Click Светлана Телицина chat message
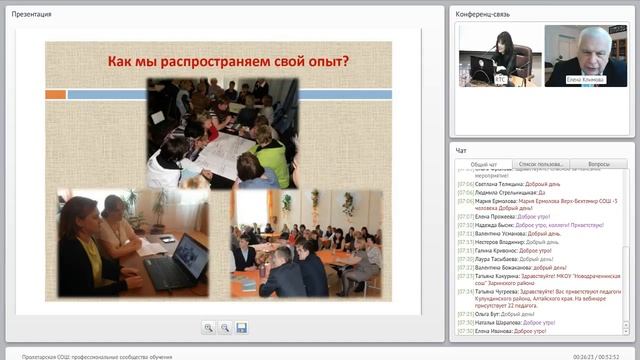Viewport: 640px width, 360px height. pyautogui.click(x=509, y=184)
